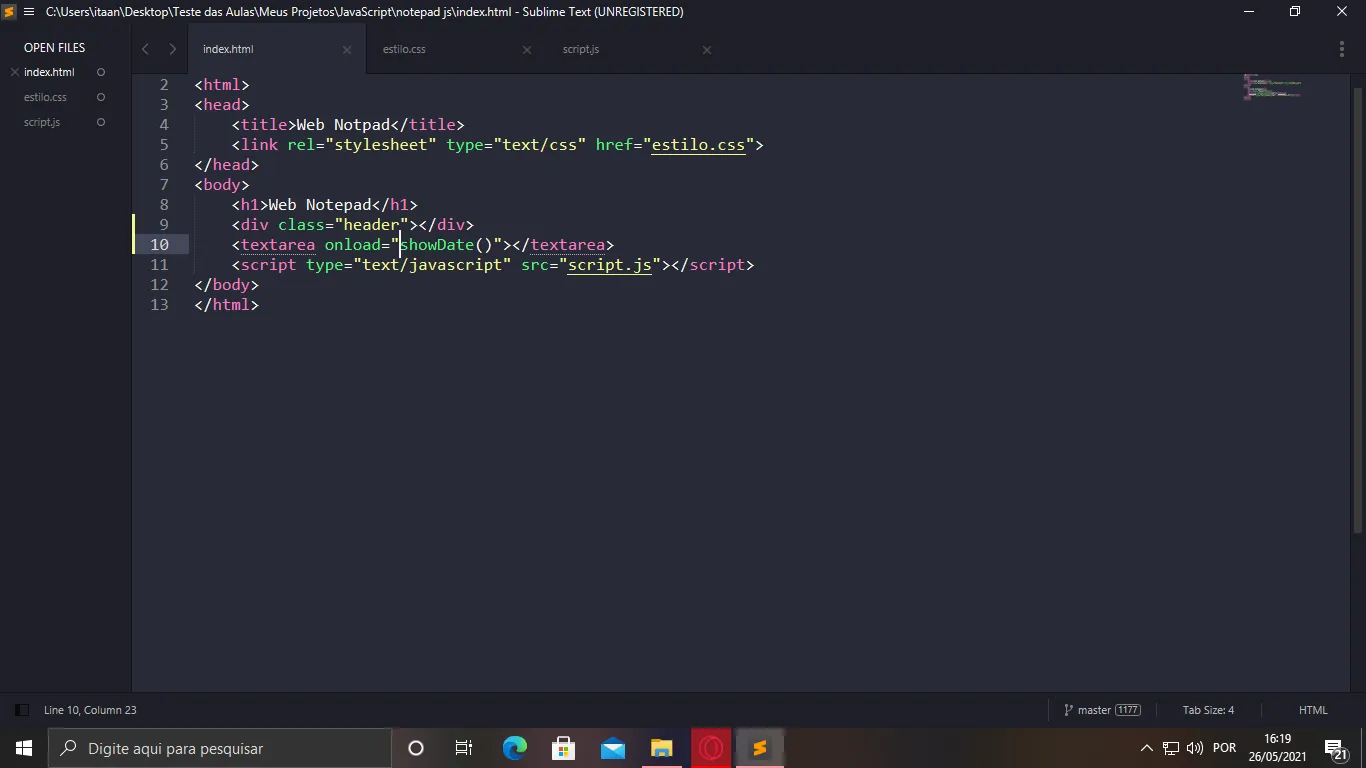Viewport: 1366px width, 768px height.
Task: Click the minimap code preview
Action: [1272, 87]
